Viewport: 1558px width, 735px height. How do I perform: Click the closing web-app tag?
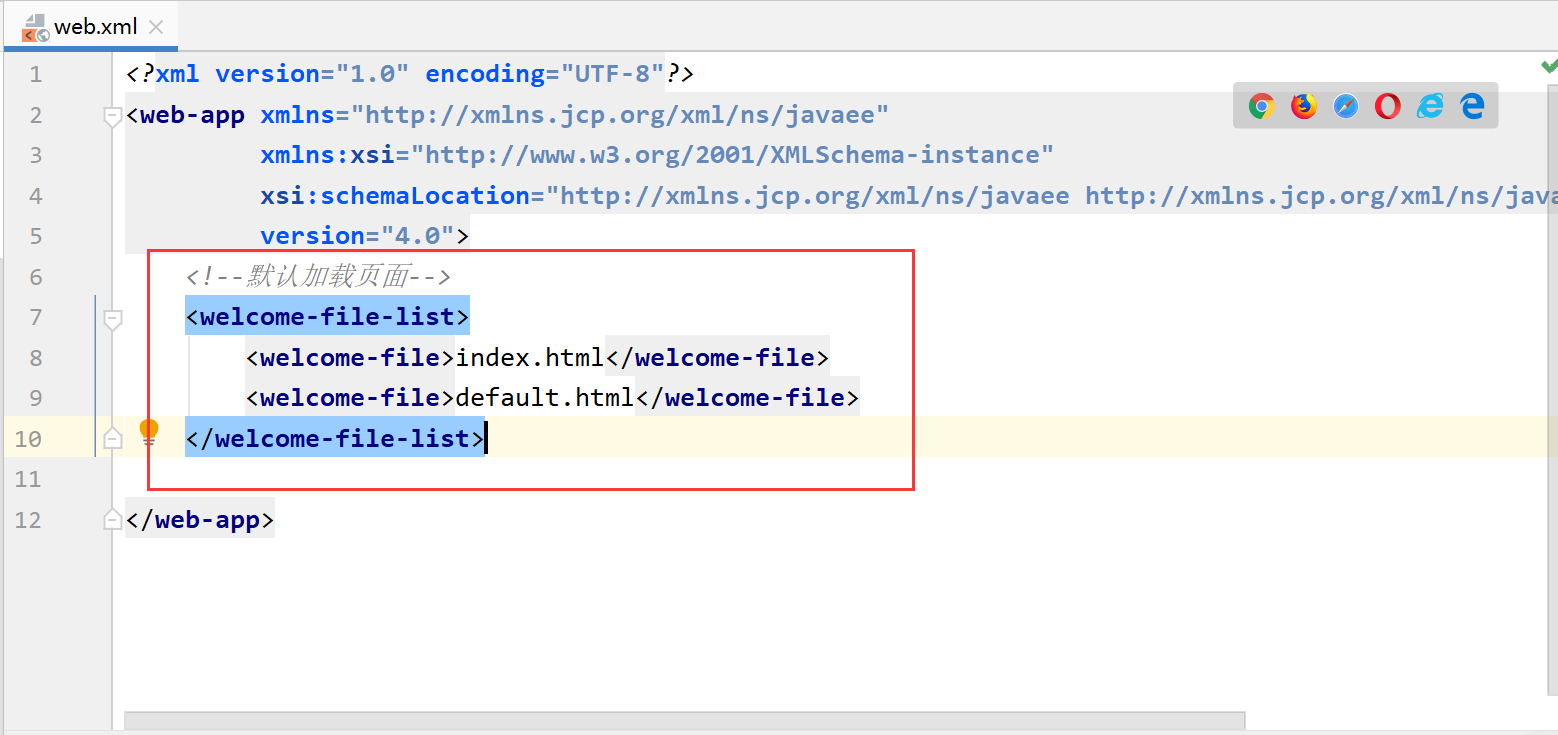(x=200, y=520)
